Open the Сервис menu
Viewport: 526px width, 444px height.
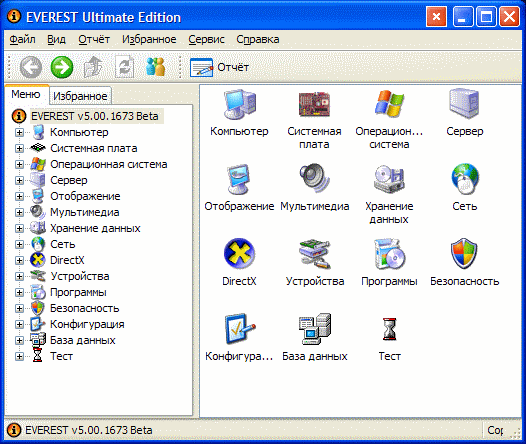tap(206, 39)
